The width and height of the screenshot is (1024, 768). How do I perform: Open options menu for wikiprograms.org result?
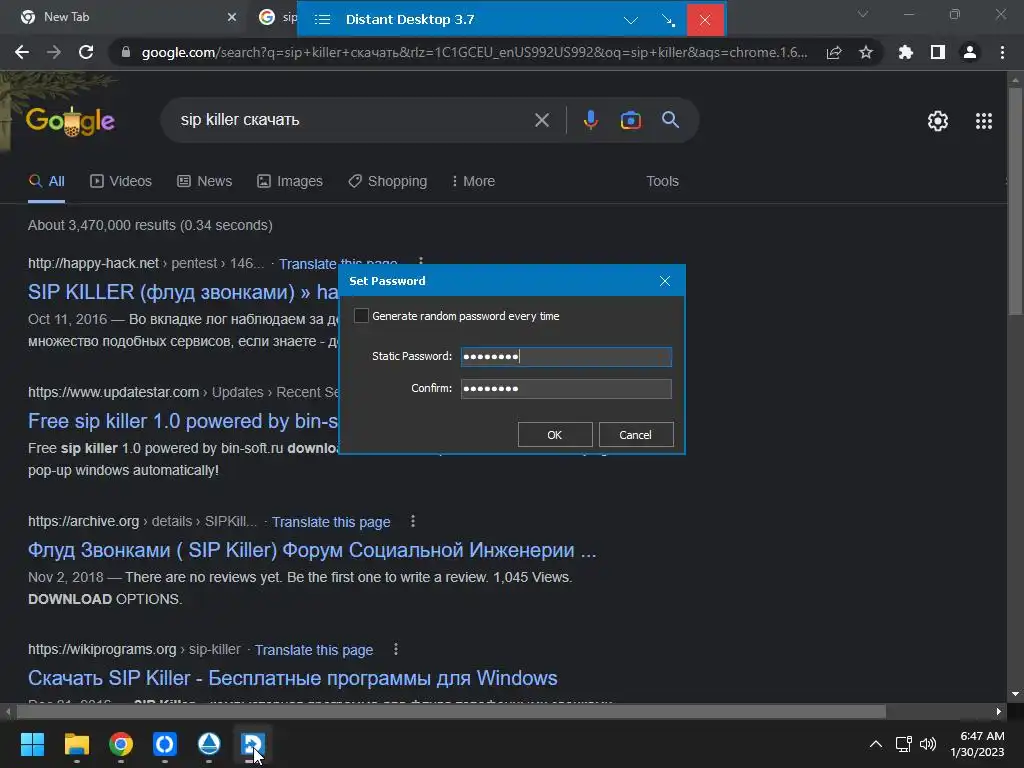[395, 649]
